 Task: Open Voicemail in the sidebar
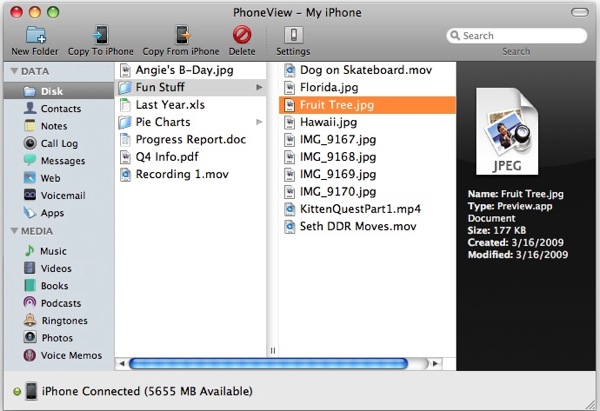pyautogui.click(x=59, y=196)
